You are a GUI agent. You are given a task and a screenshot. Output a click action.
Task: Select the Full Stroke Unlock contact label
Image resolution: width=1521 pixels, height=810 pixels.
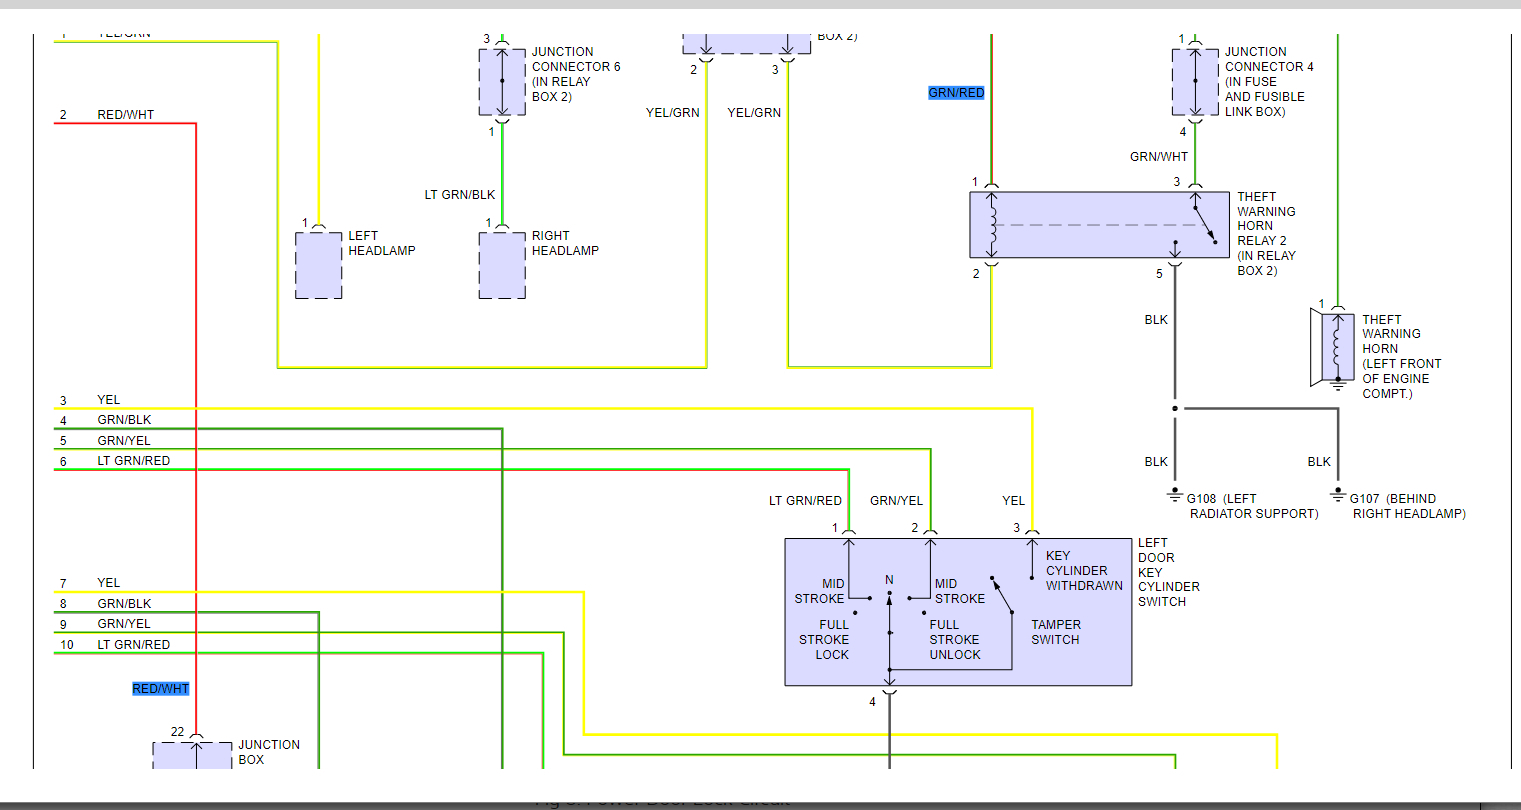point(955,640)
